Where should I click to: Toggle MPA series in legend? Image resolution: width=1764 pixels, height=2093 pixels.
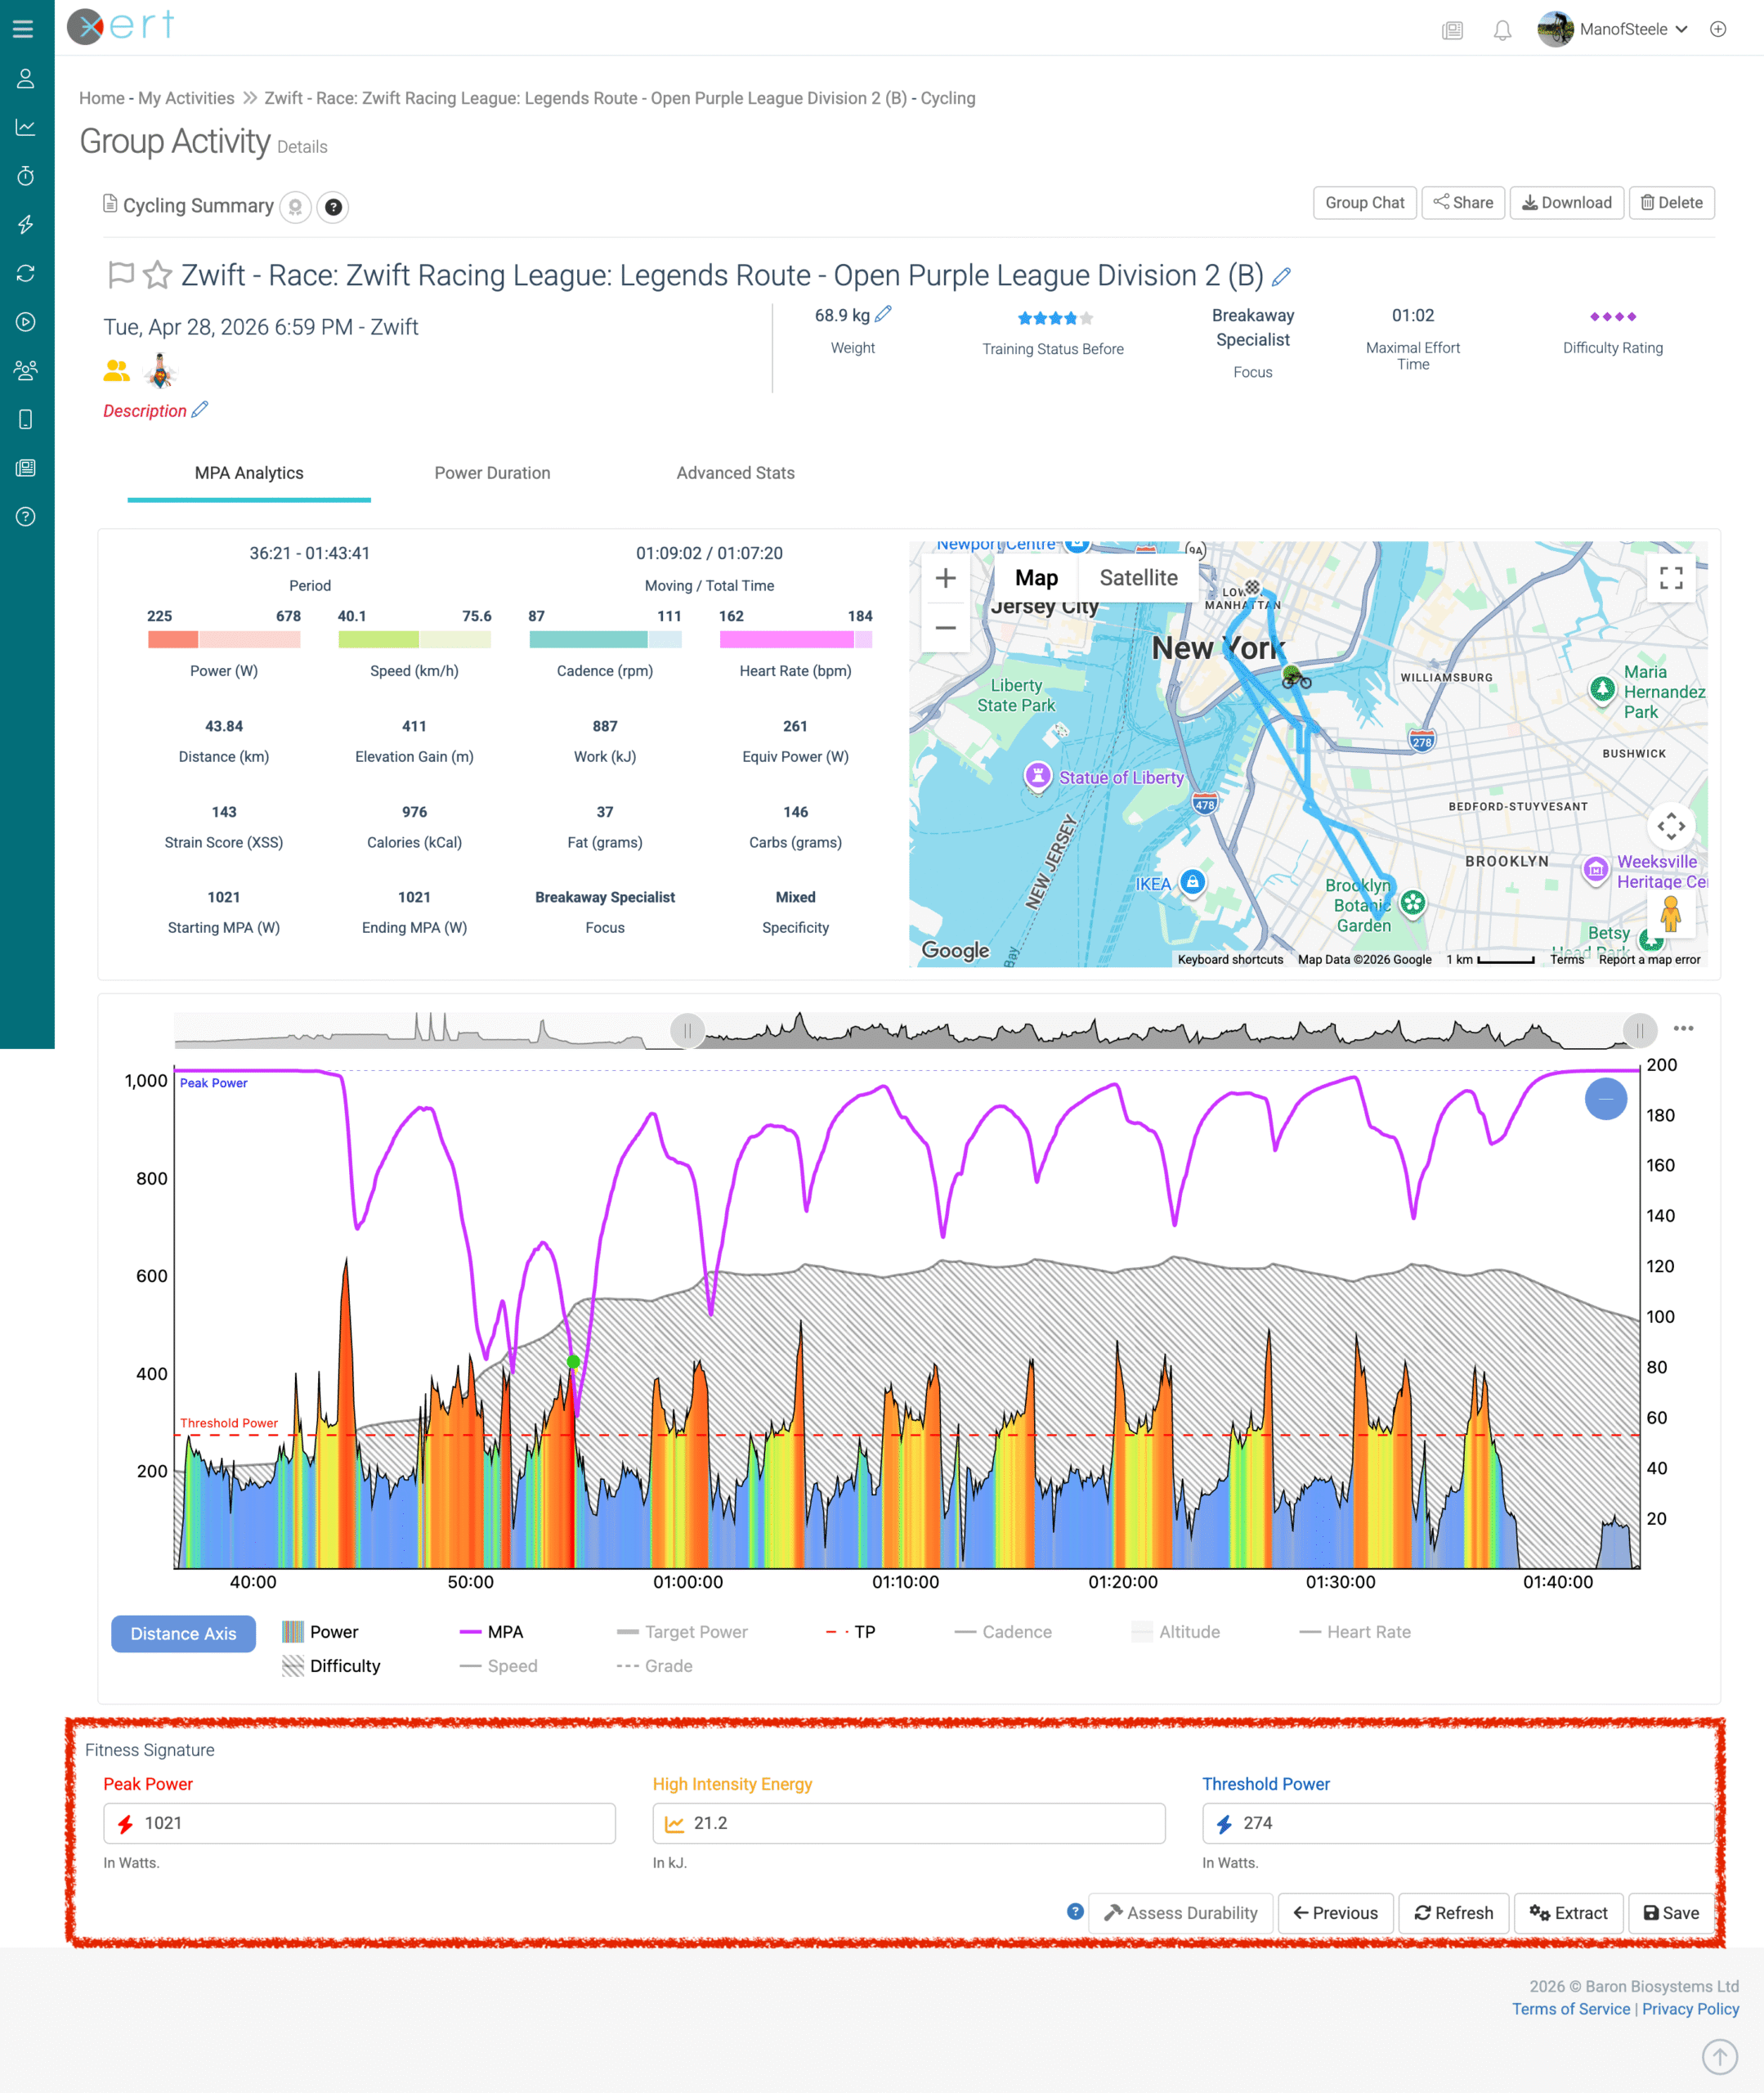coord(491,1632)
